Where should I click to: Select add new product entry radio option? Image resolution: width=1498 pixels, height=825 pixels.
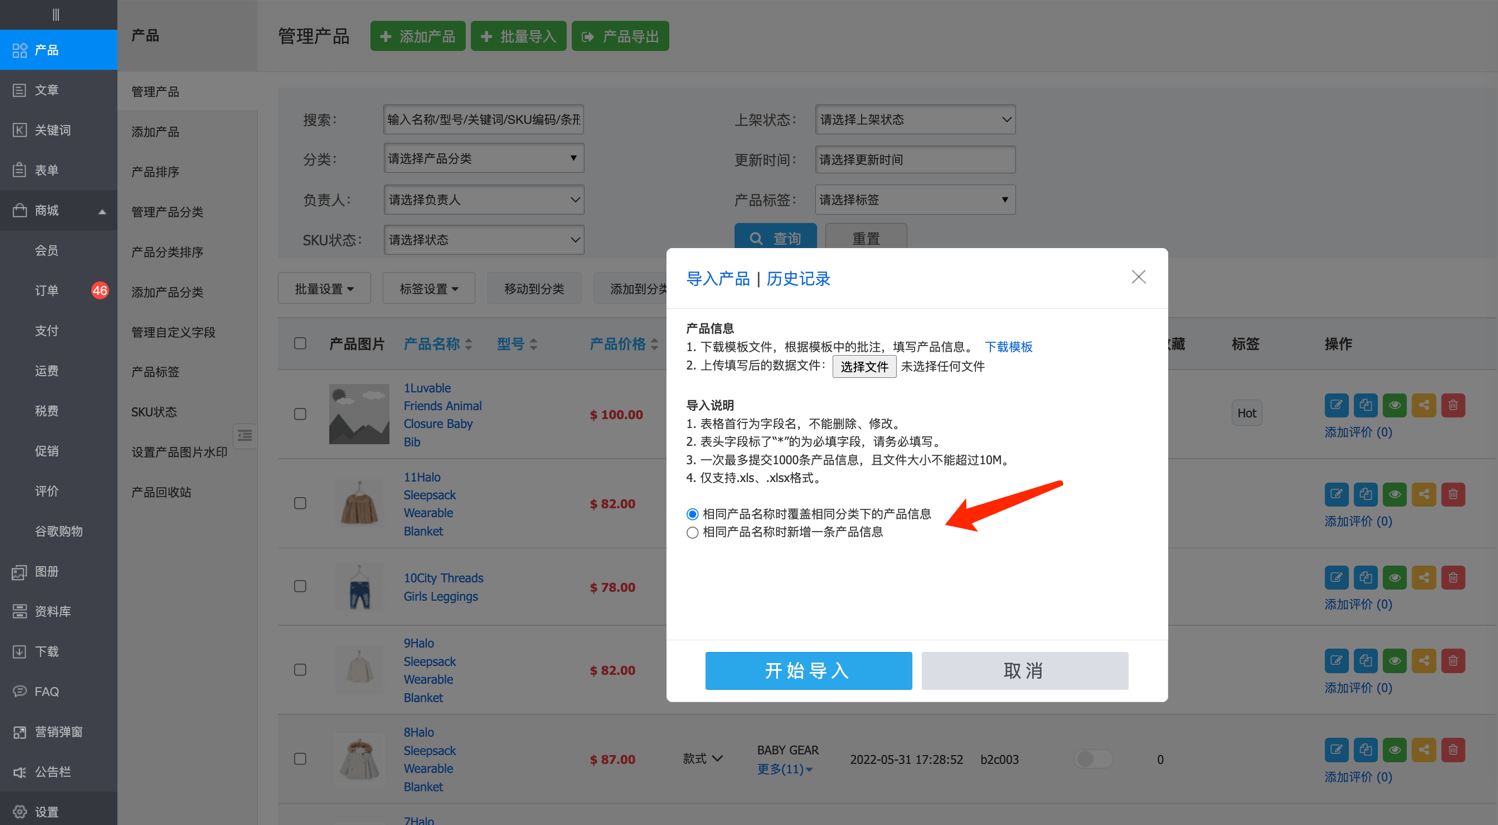(692, 533)
